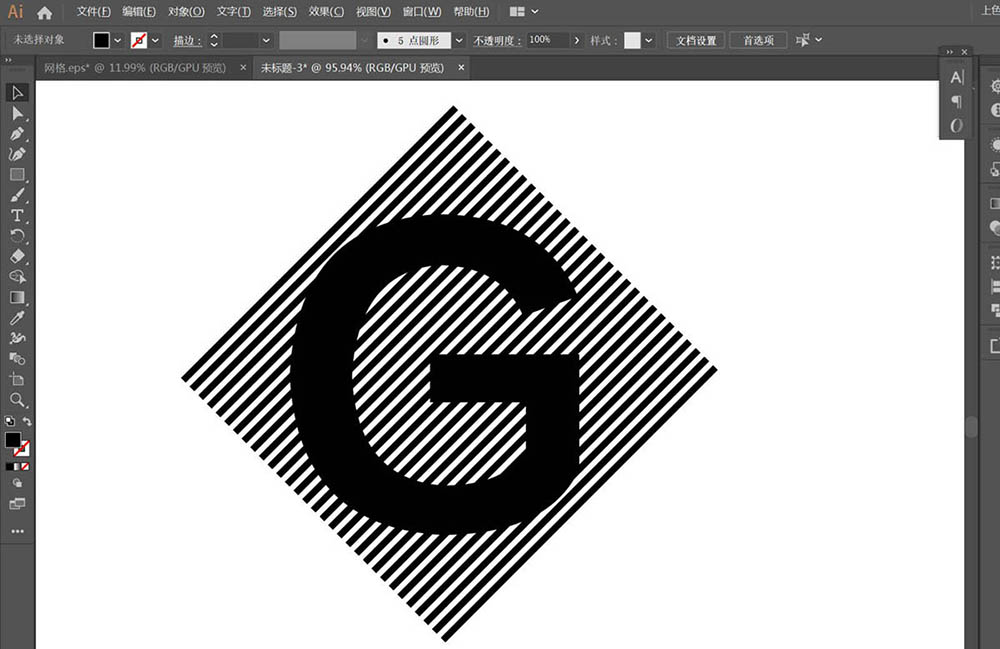The width and height of the screenshot is (1000, 649).
Task: Expand the opacity value arrow
Action: [x=577, y=40]
